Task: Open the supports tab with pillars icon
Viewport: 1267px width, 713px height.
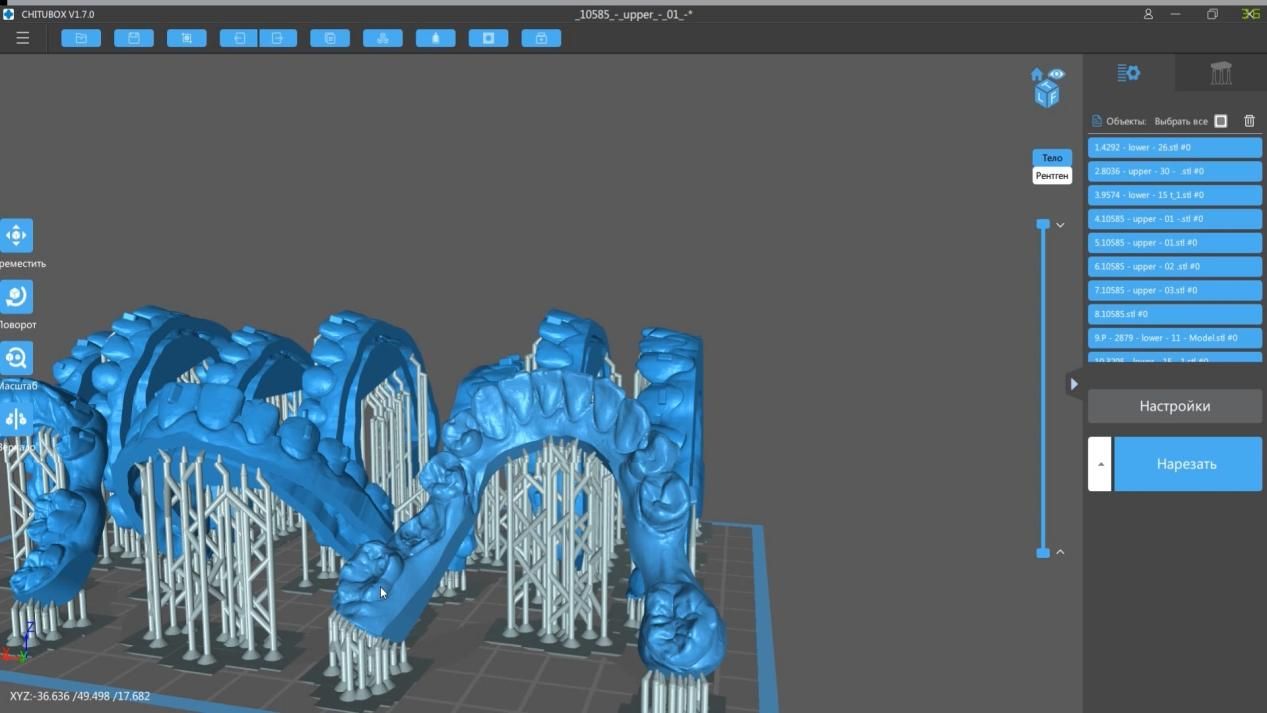Action: click(x=1221, y=73)
